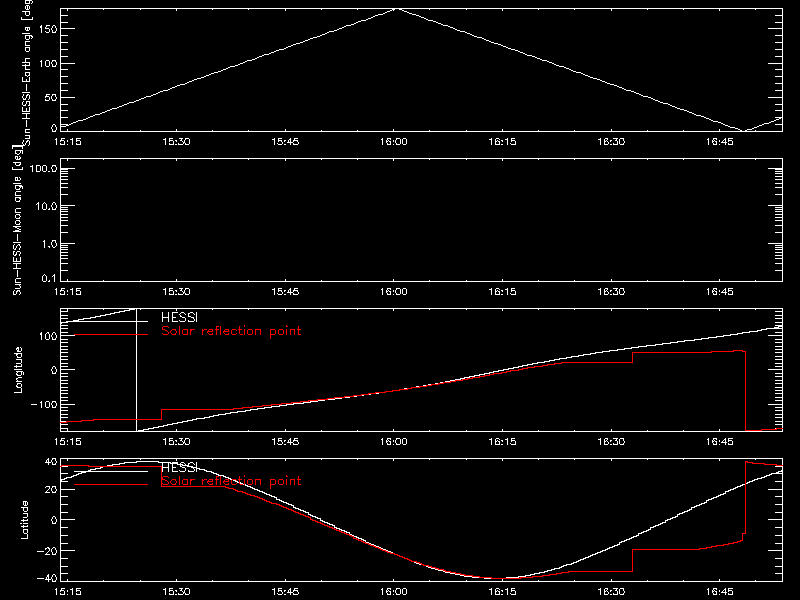Click the vertical longitude wrap line in Longitude plot

[136, 370]
